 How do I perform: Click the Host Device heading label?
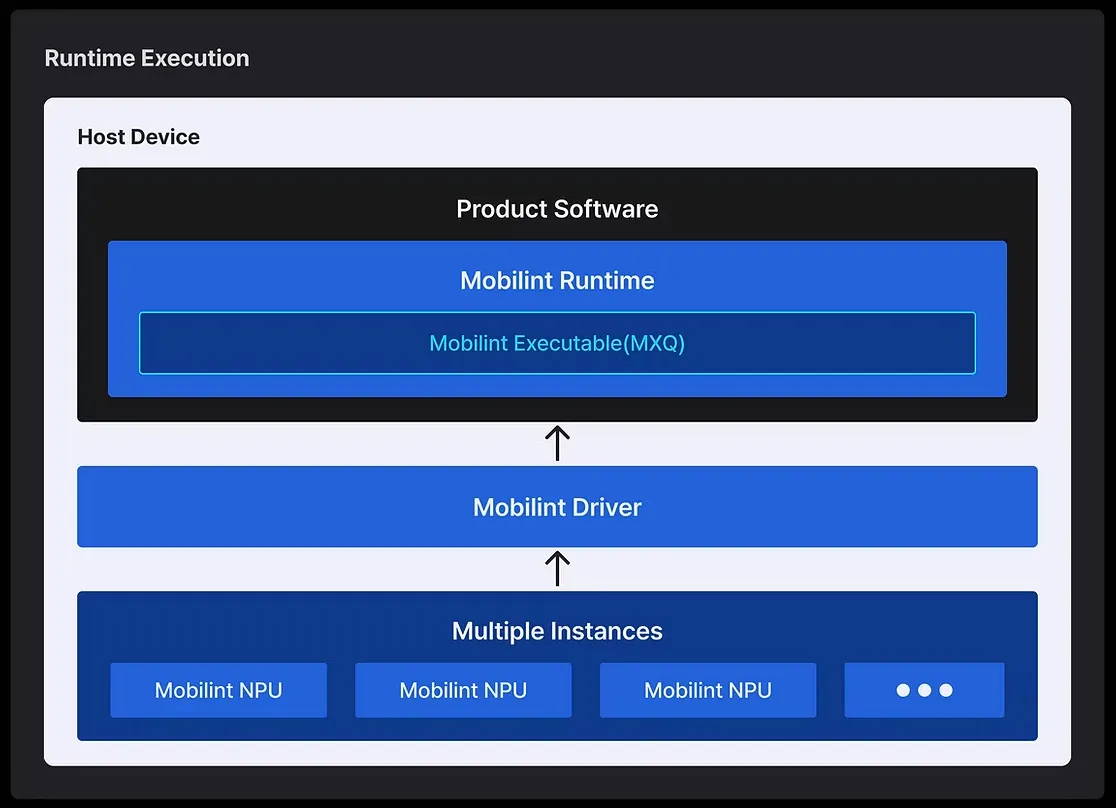(x=138, y=137)
